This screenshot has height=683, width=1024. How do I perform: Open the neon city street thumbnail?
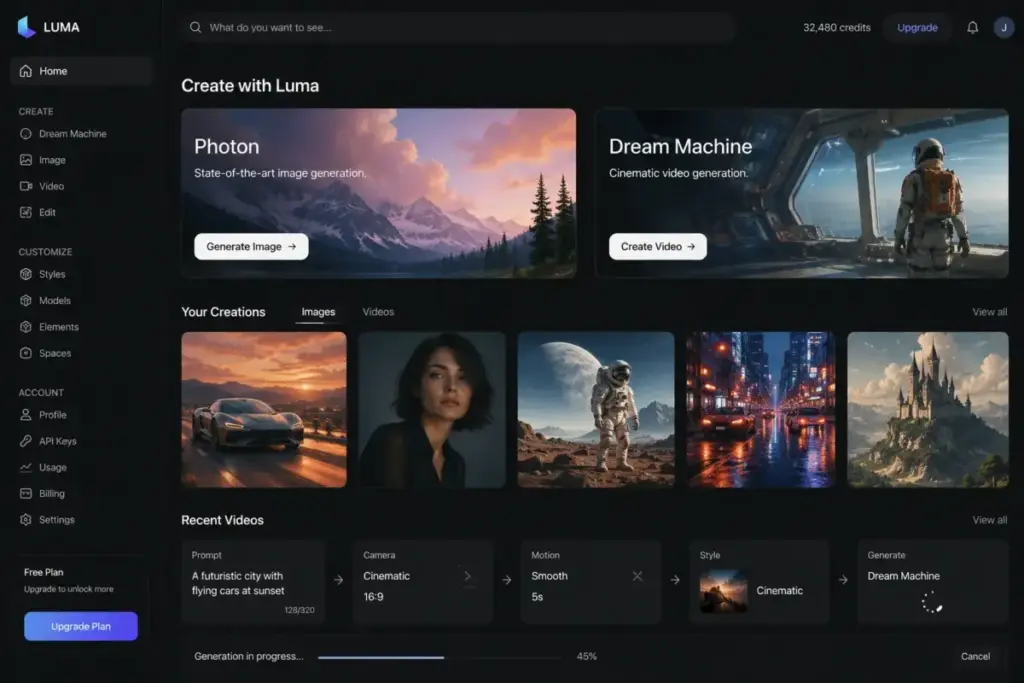coord(761,409)
